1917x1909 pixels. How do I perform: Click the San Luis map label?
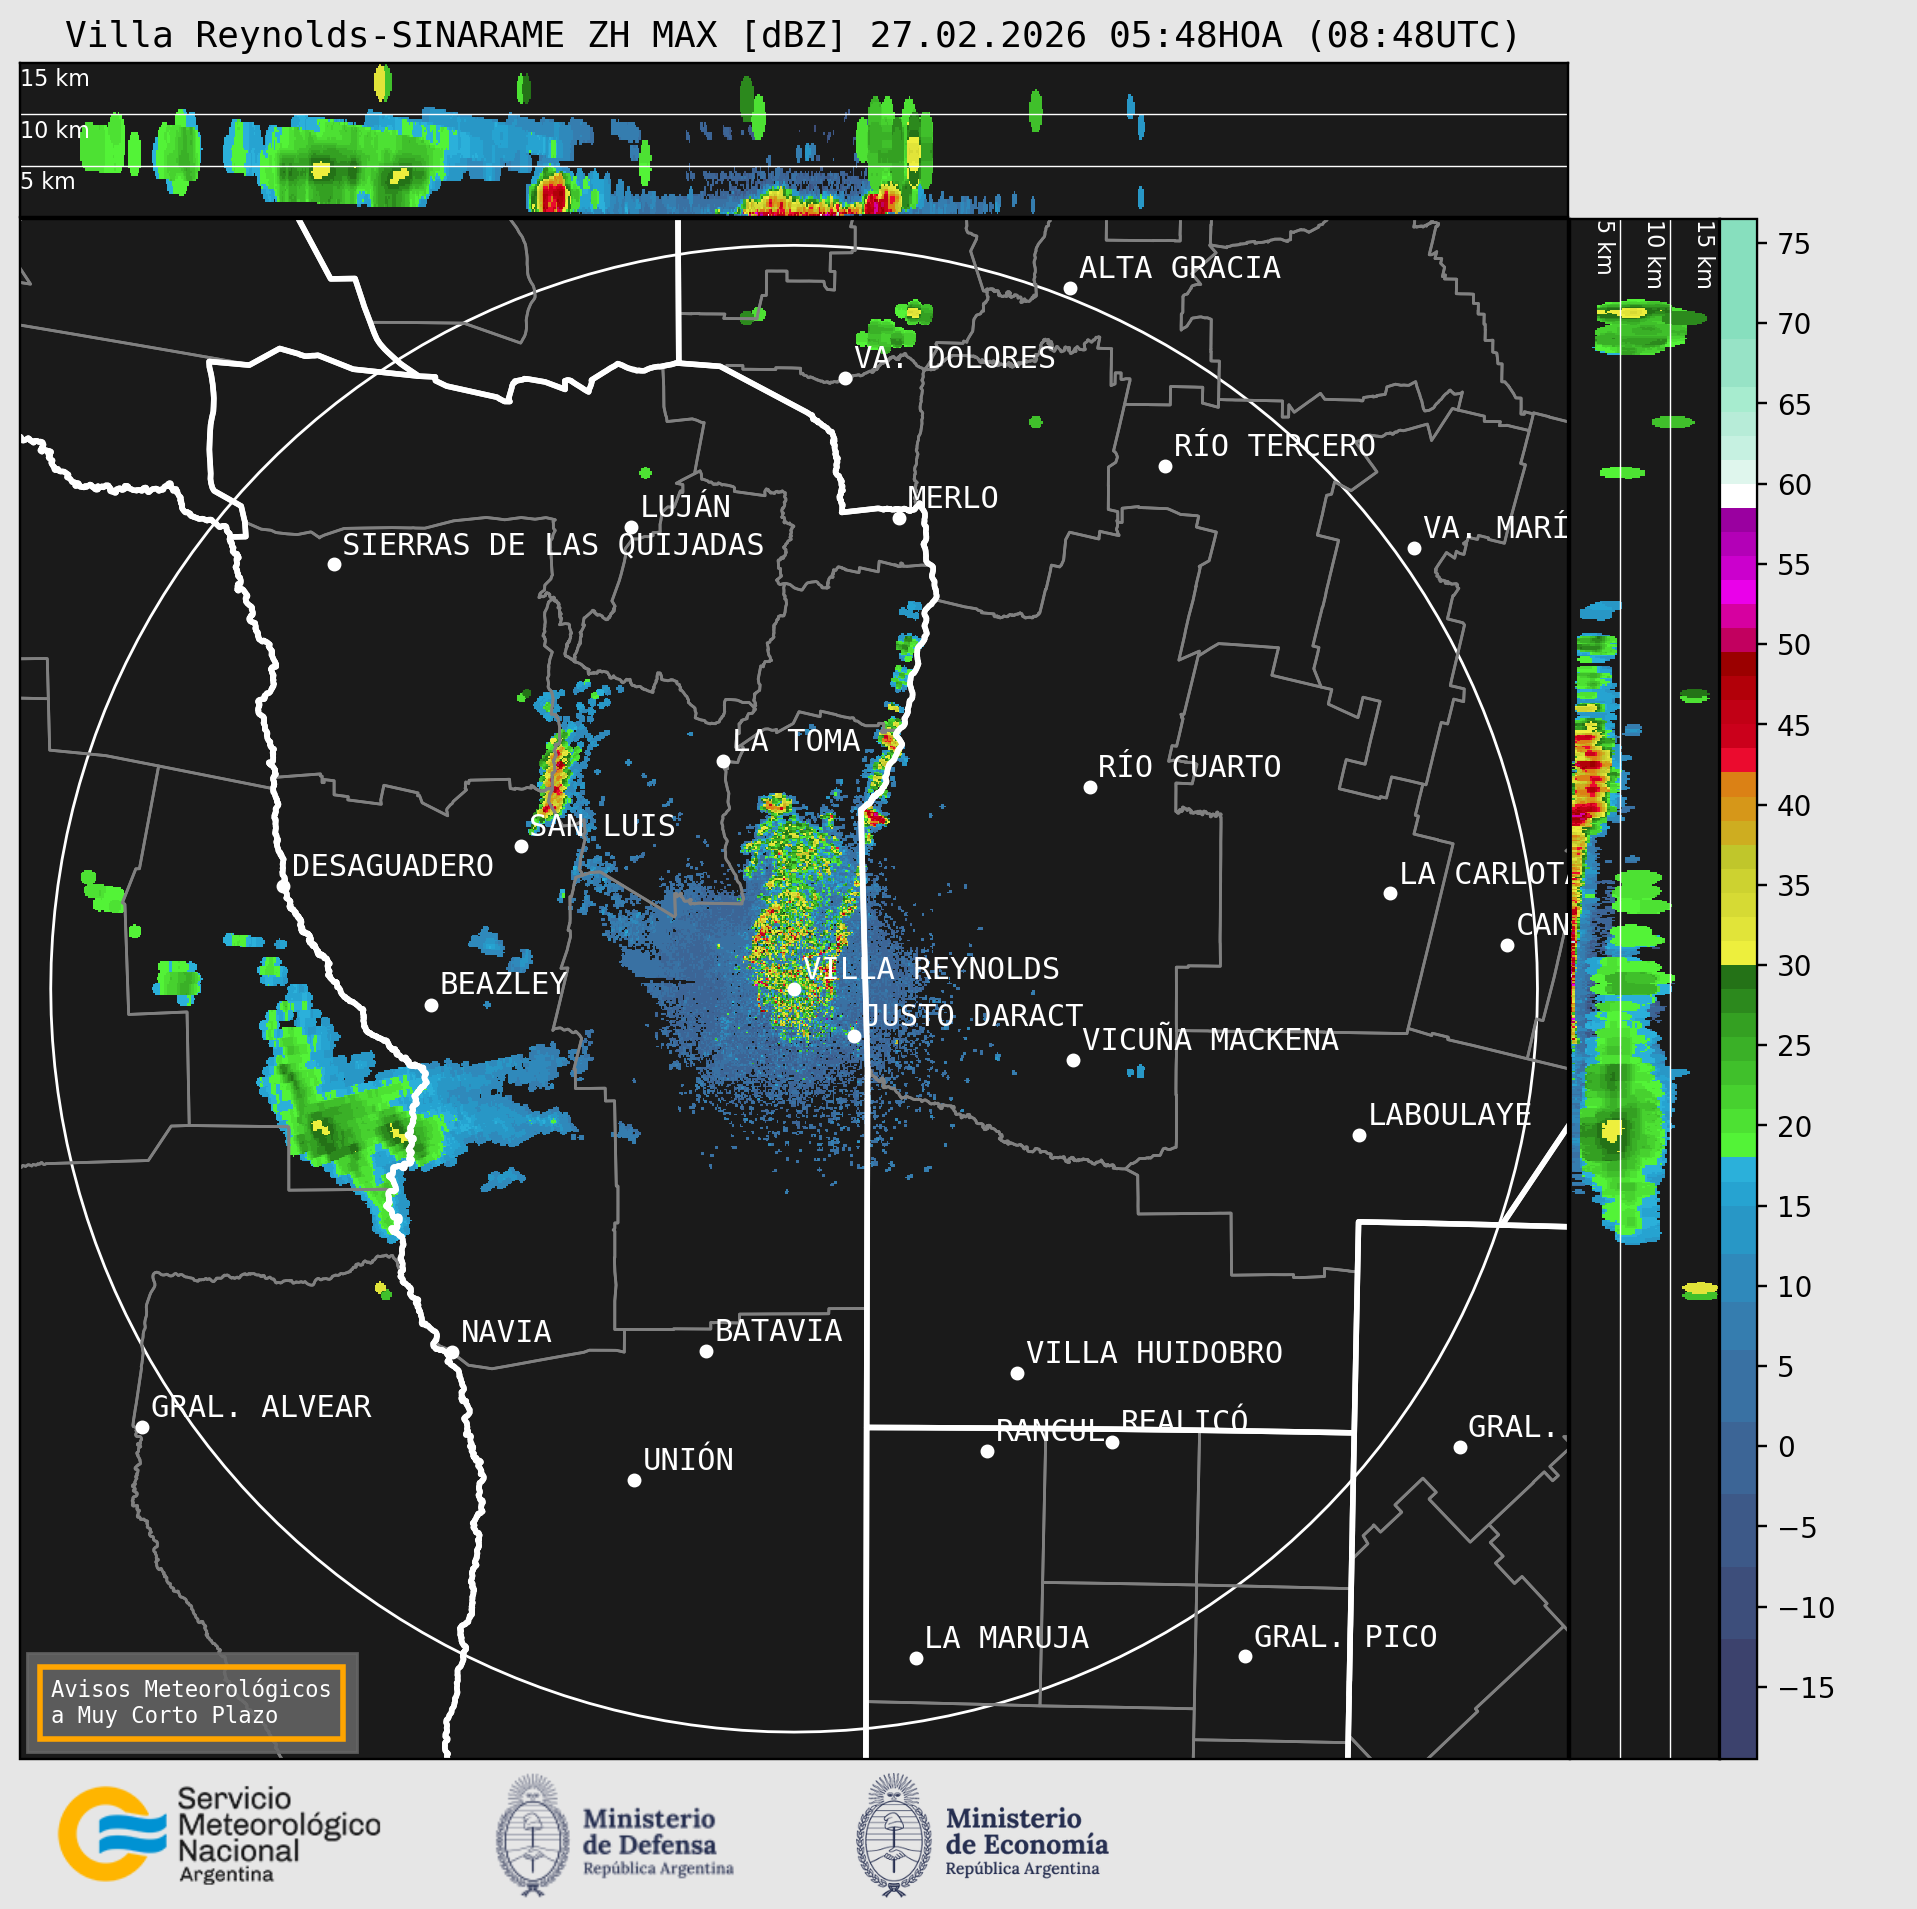pos(602,826)
